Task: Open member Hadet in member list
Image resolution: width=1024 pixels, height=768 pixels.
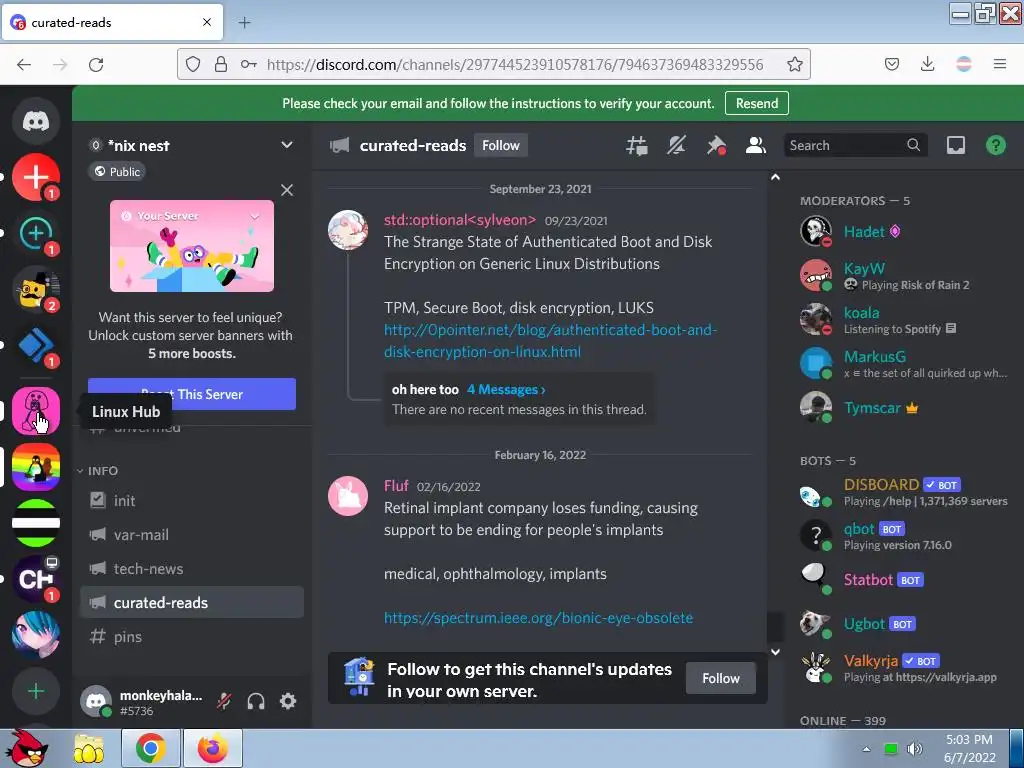Action: [904, 231]
